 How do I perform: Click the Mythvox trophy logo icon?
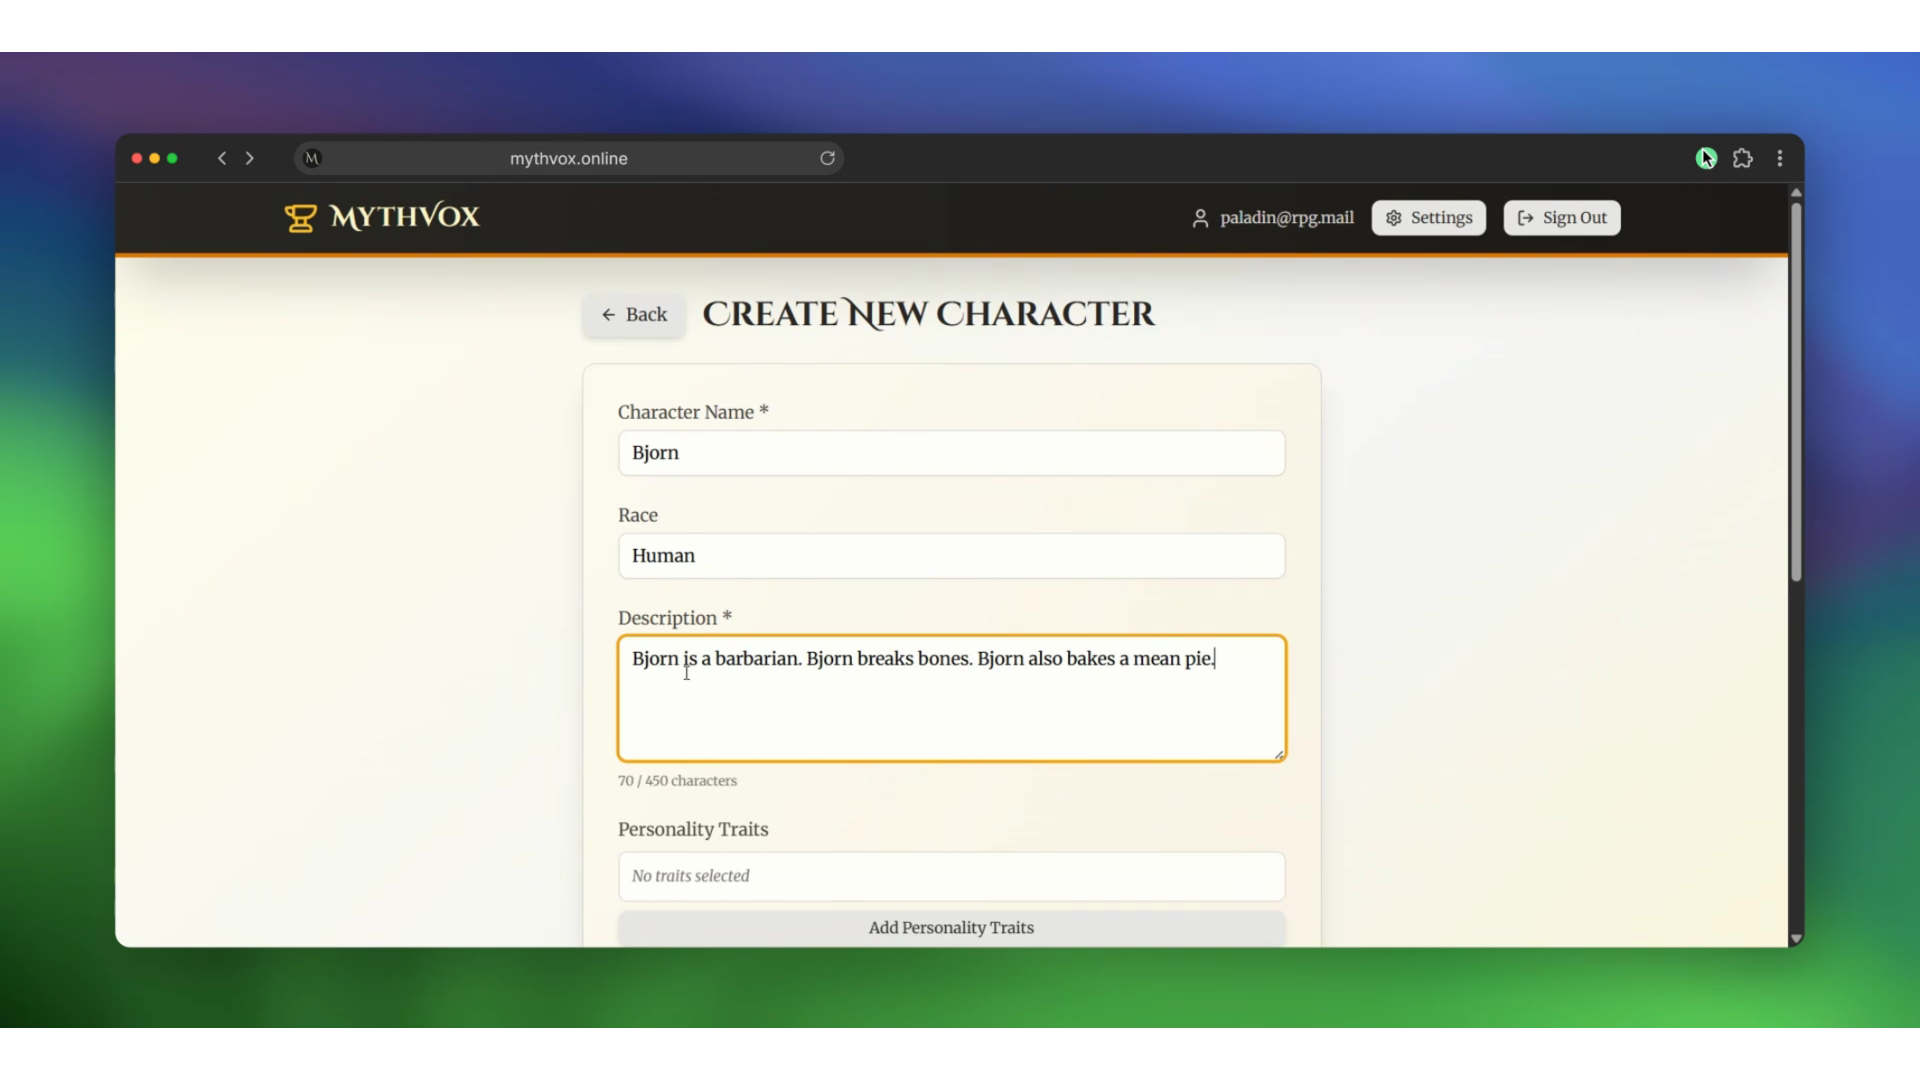tap(300, 217)
